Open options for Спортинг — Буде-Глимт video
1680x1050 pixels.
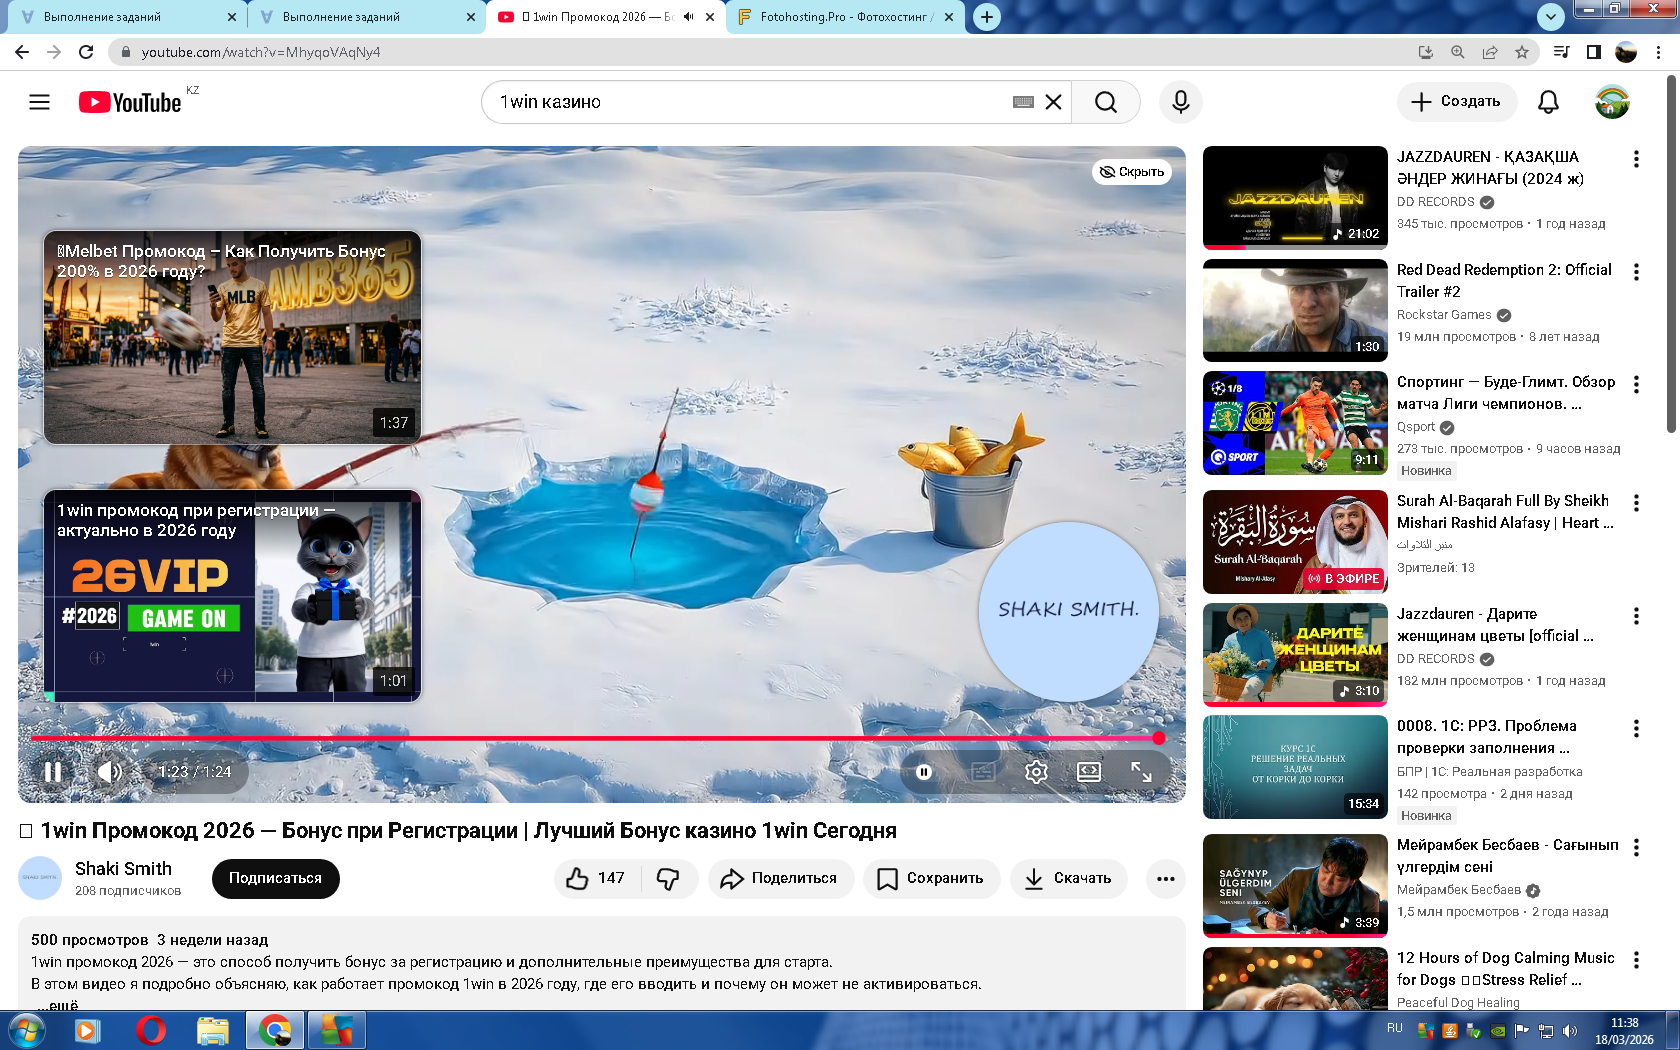[x=1636, y=384]
